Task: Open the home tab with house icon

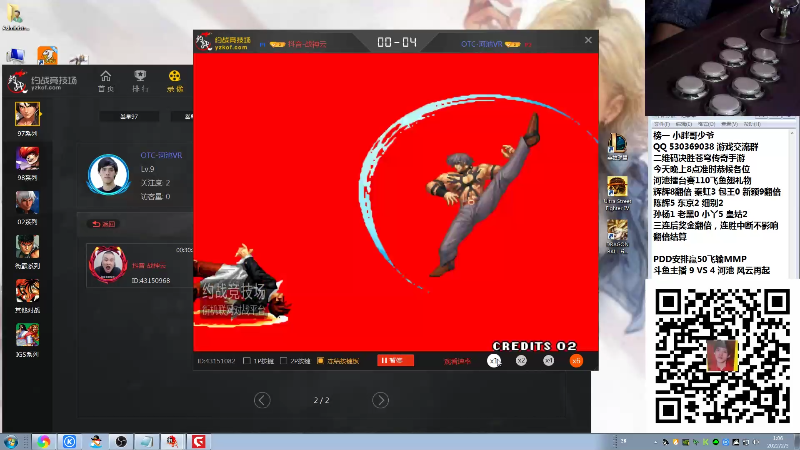Action: pyautogui.click(x=106, y=81)
